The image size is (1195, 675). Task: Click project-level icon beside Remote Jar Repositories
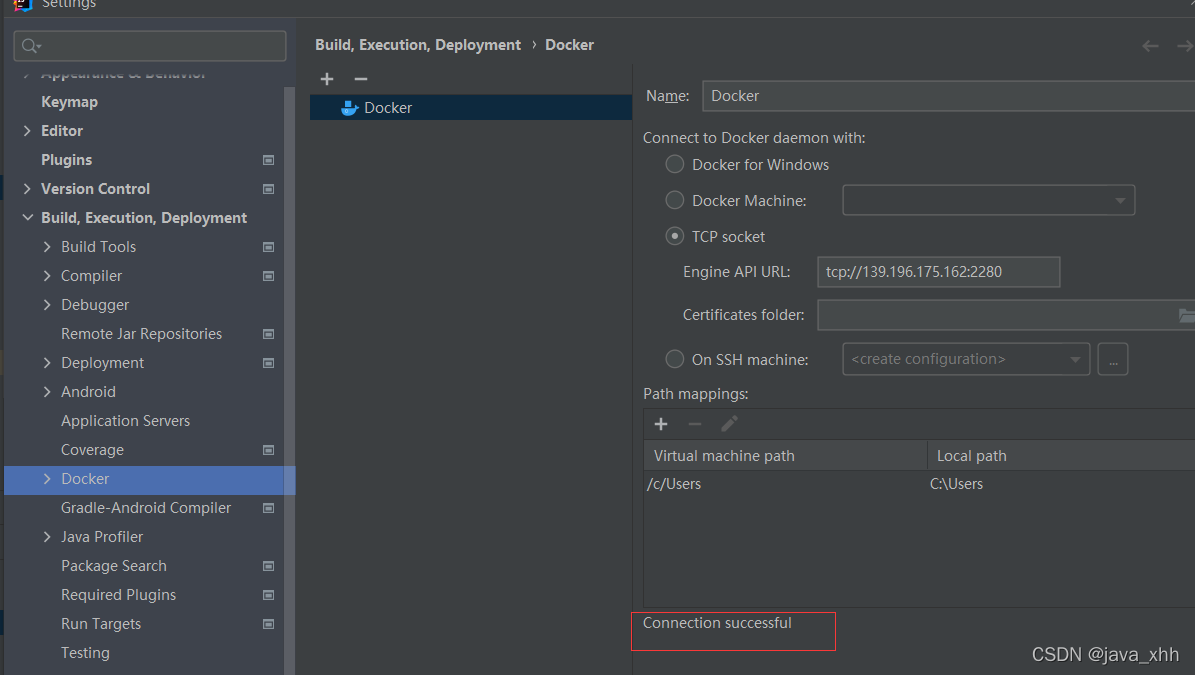click(268, 334)
